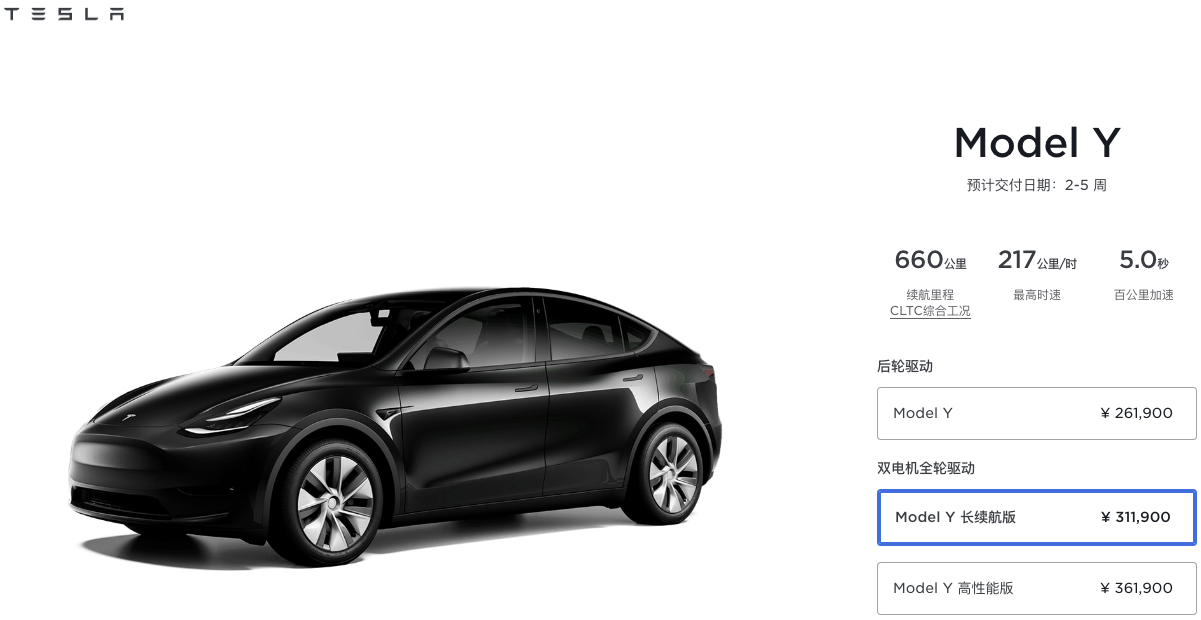The image size is (1201, 620).
Task: Select the rear-wheel drive Model Y option
Action: [x=1036, y=413]
